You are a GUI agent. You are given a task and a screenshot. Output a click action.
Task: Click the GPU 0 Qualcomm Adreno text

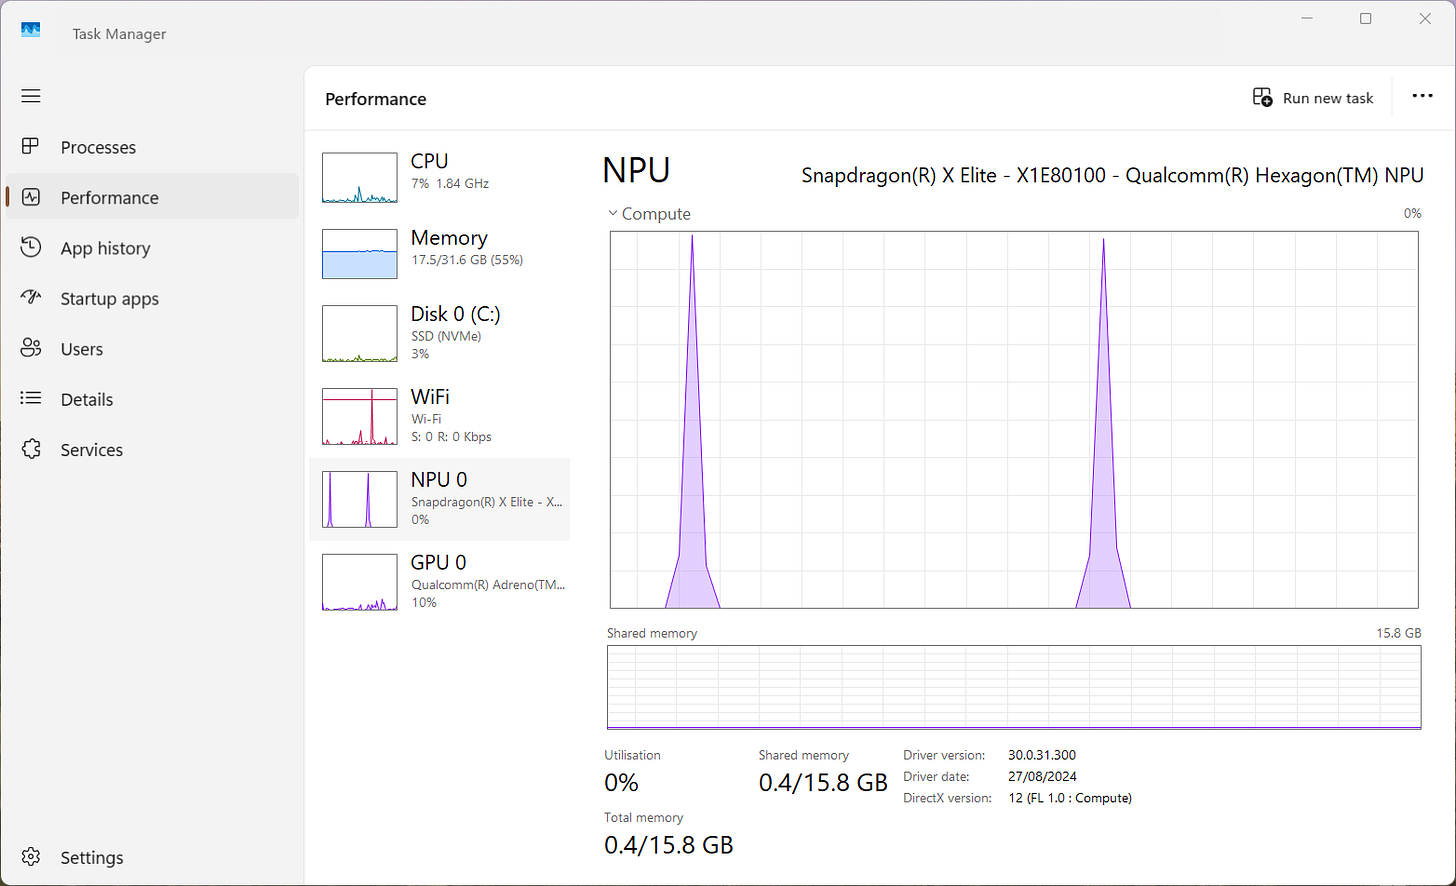[488, 585]
